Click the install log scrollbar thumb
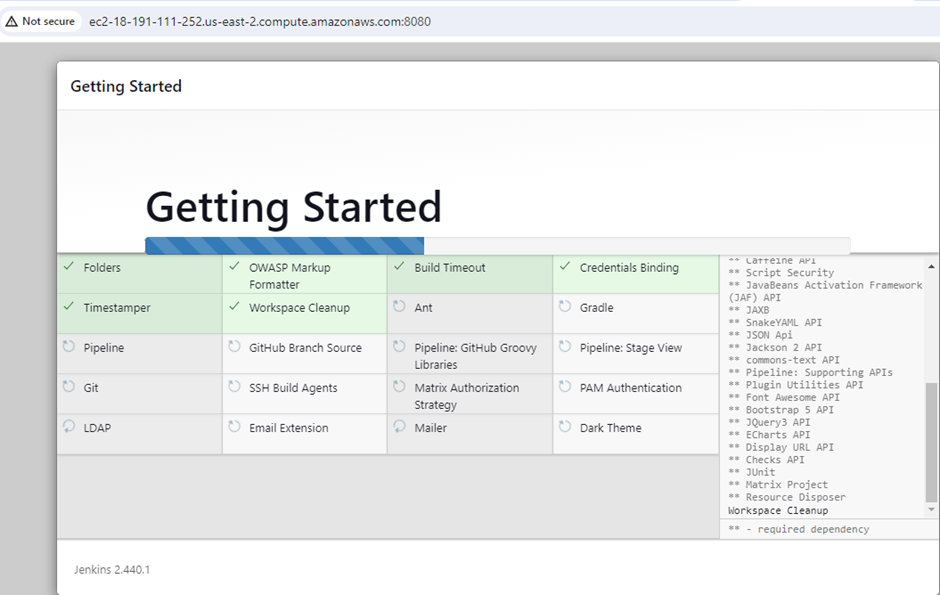Screen dimensions: 940x595 pos(931,442)
